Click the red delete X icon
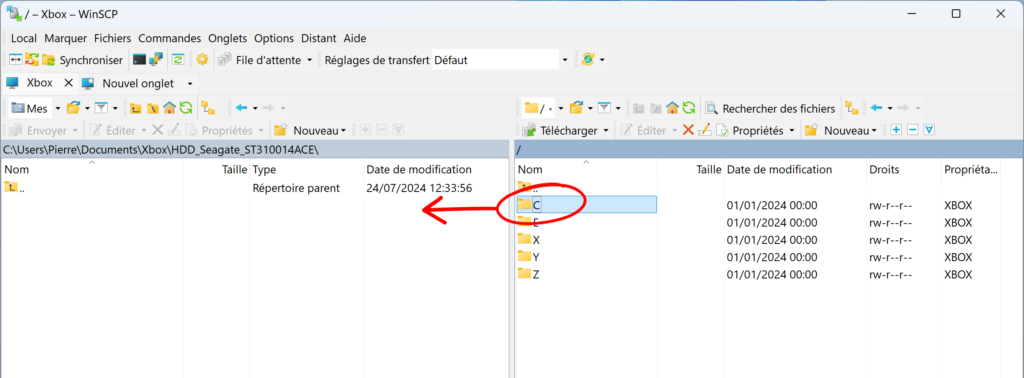This screenshot has width=1024, height=378. coord(688,130)
